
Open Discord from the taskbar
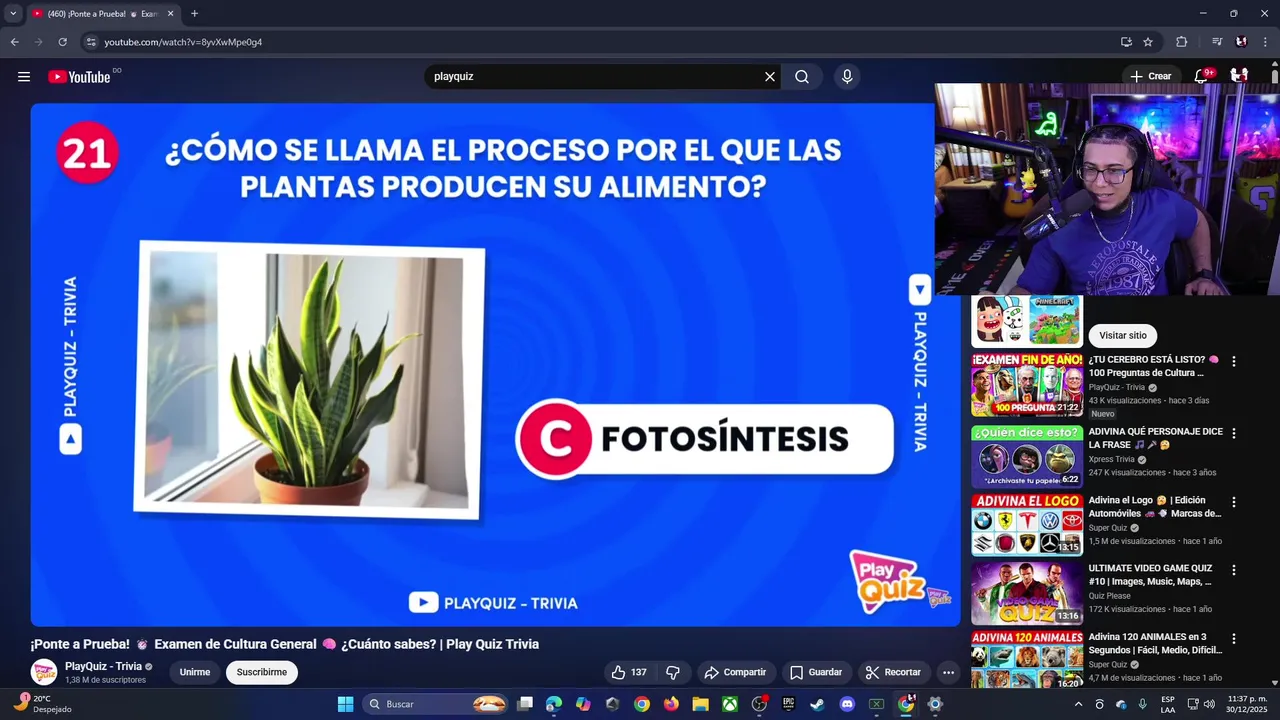[847, 704]
